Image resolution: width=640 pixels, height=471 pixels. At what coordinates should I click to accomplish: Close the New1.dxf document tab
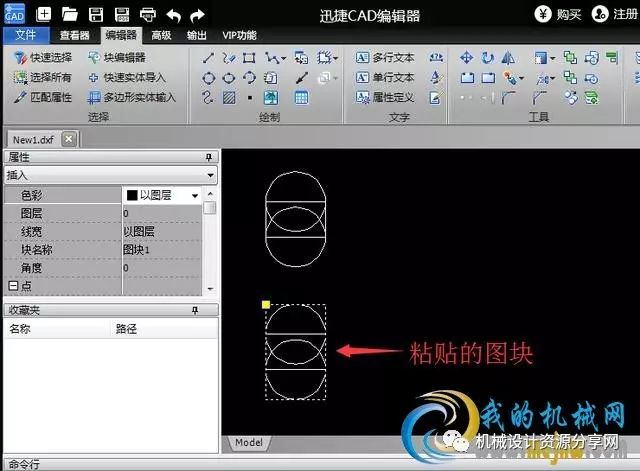[68, 139]
